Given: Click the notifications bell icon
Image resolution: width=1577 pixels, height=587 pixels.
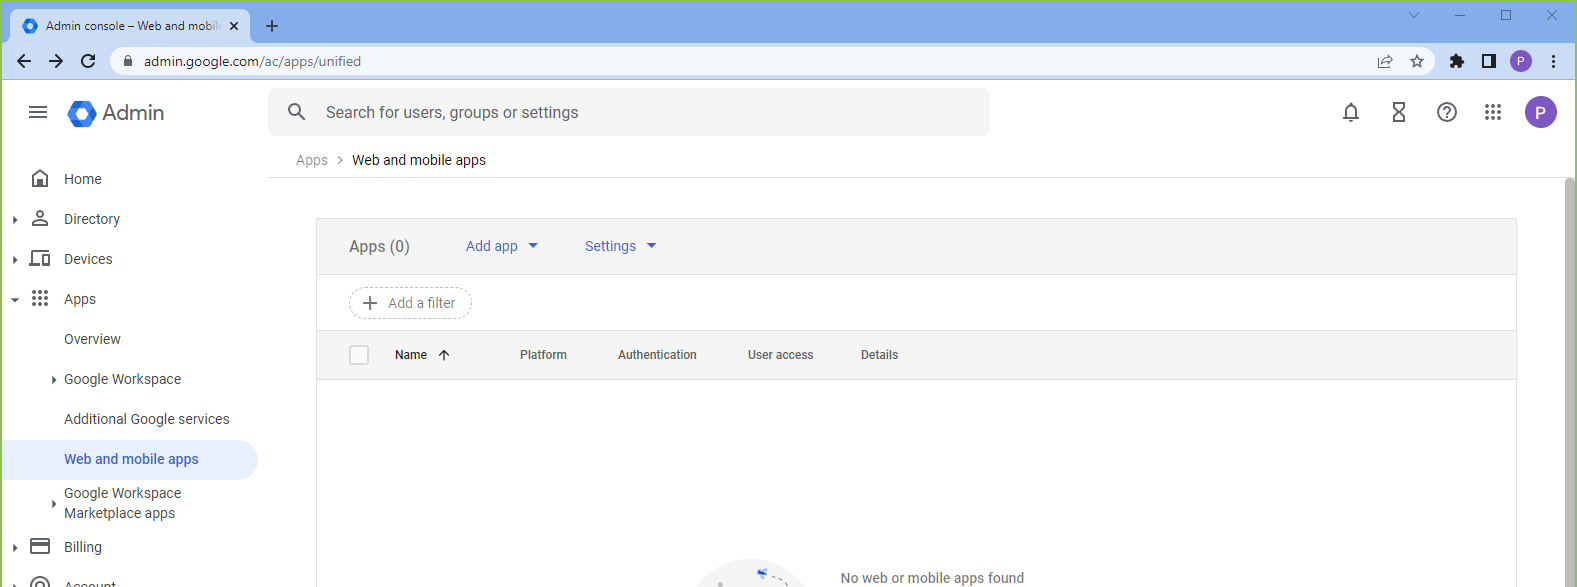Looking at the screenshot, I should pyautogui.click(x=1351, y=112).
